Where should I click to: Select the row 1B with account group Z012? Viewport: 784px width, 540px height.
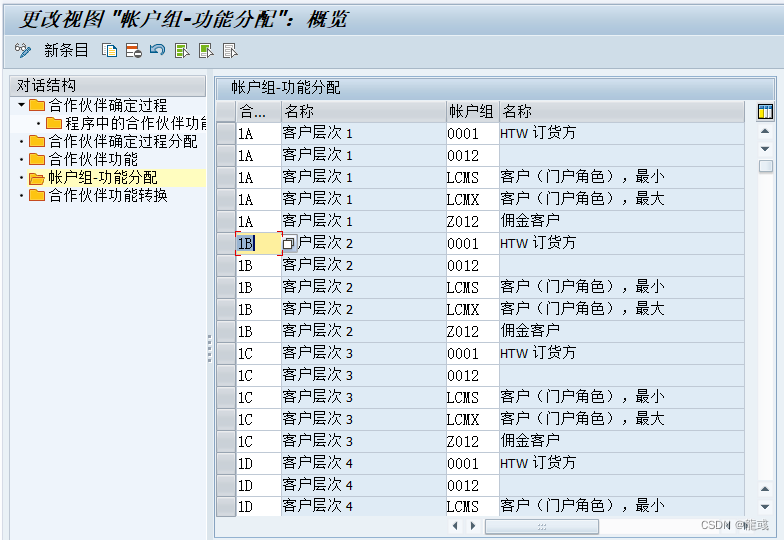pyautogui.click(x=226, y=332)
